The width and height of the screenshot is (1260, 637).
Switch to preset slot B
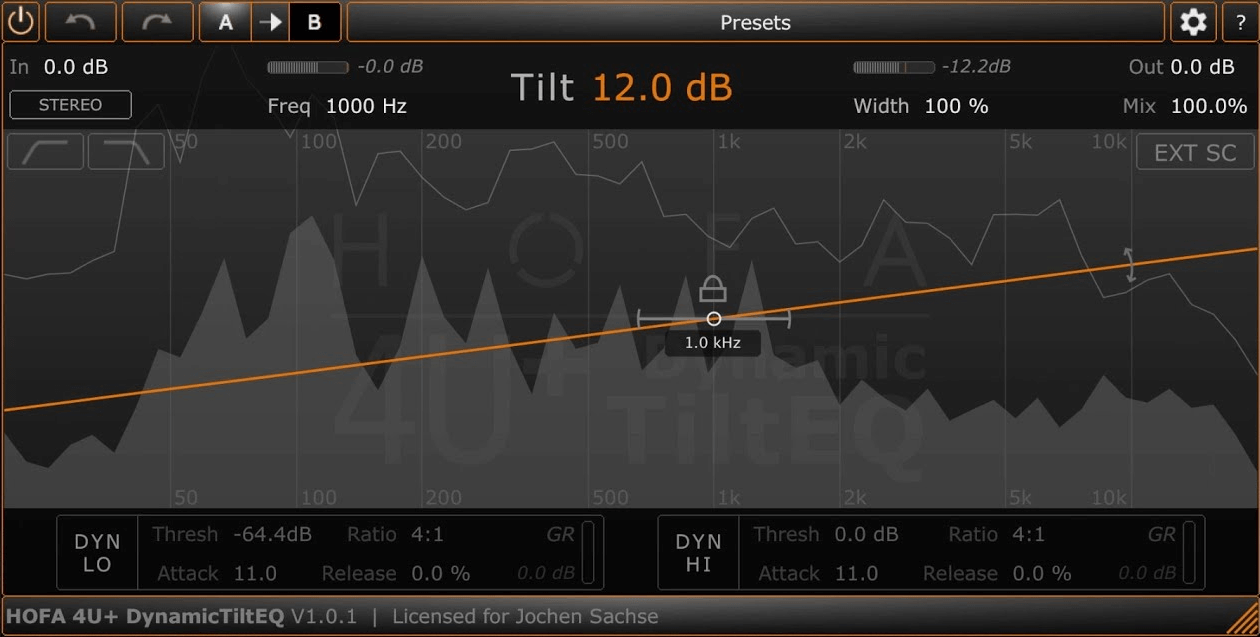[314, 22]
